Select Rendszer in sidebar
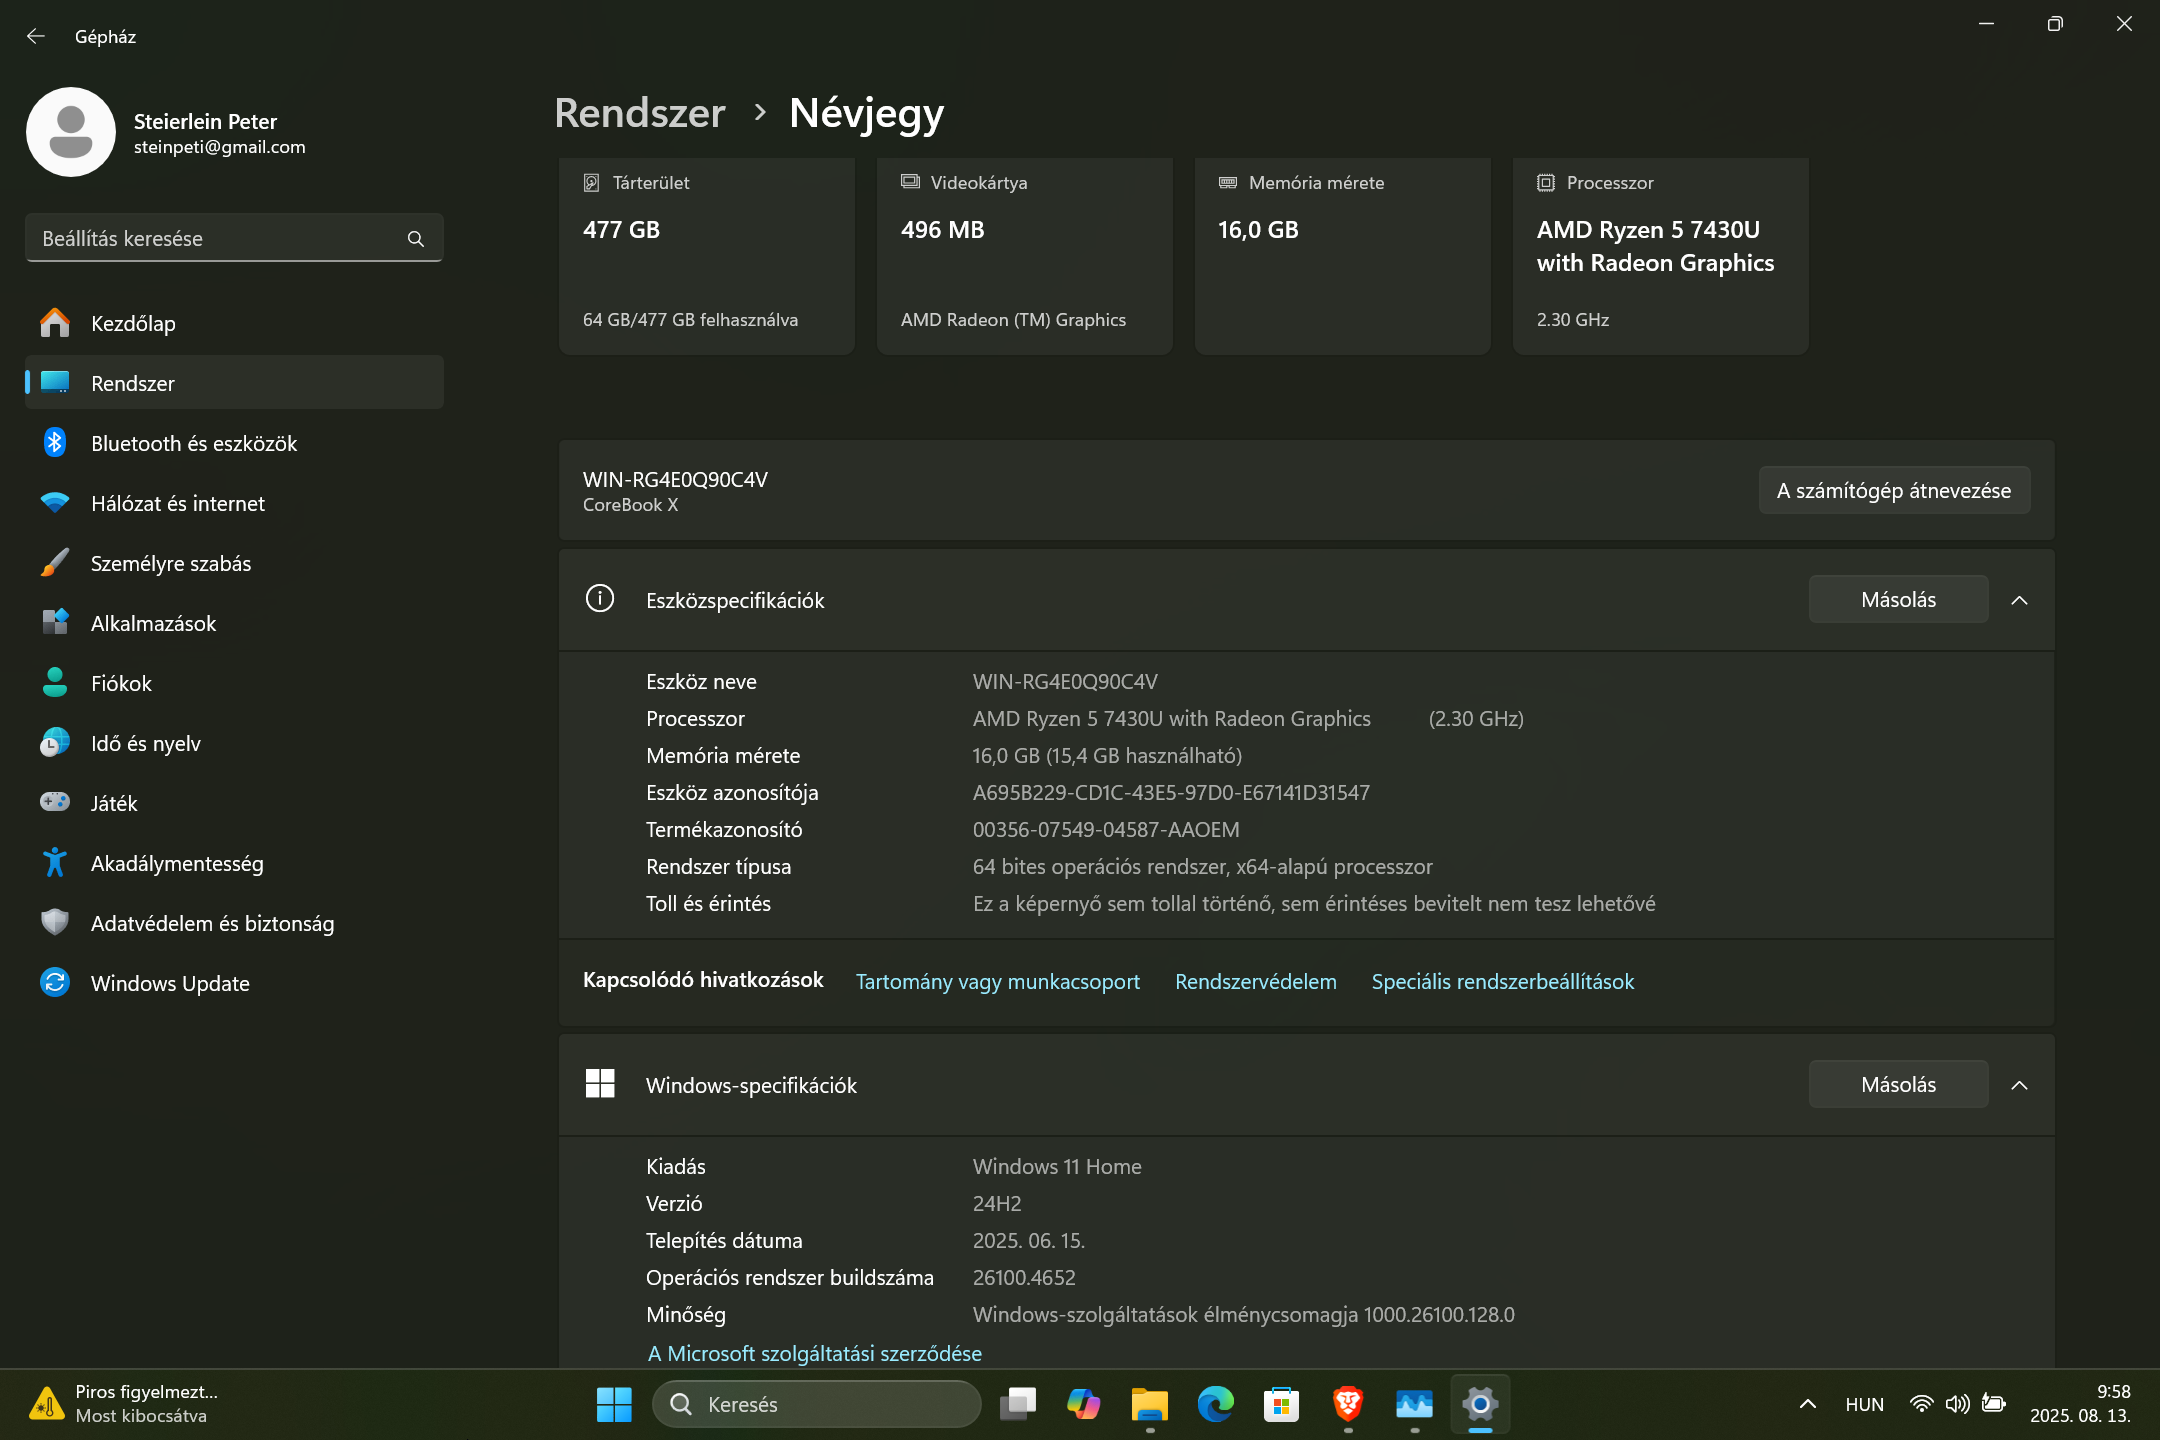Image resolution: width=2160 pixels, height=1440 pixels. click(x=234, y=383)
